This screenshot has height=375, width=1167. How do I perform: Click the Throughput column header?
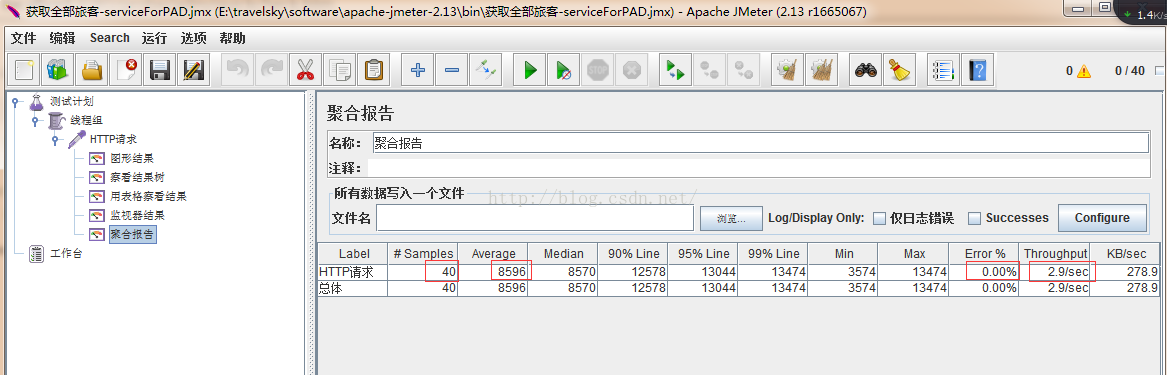pyautogui.click(x=1055, y=254)
